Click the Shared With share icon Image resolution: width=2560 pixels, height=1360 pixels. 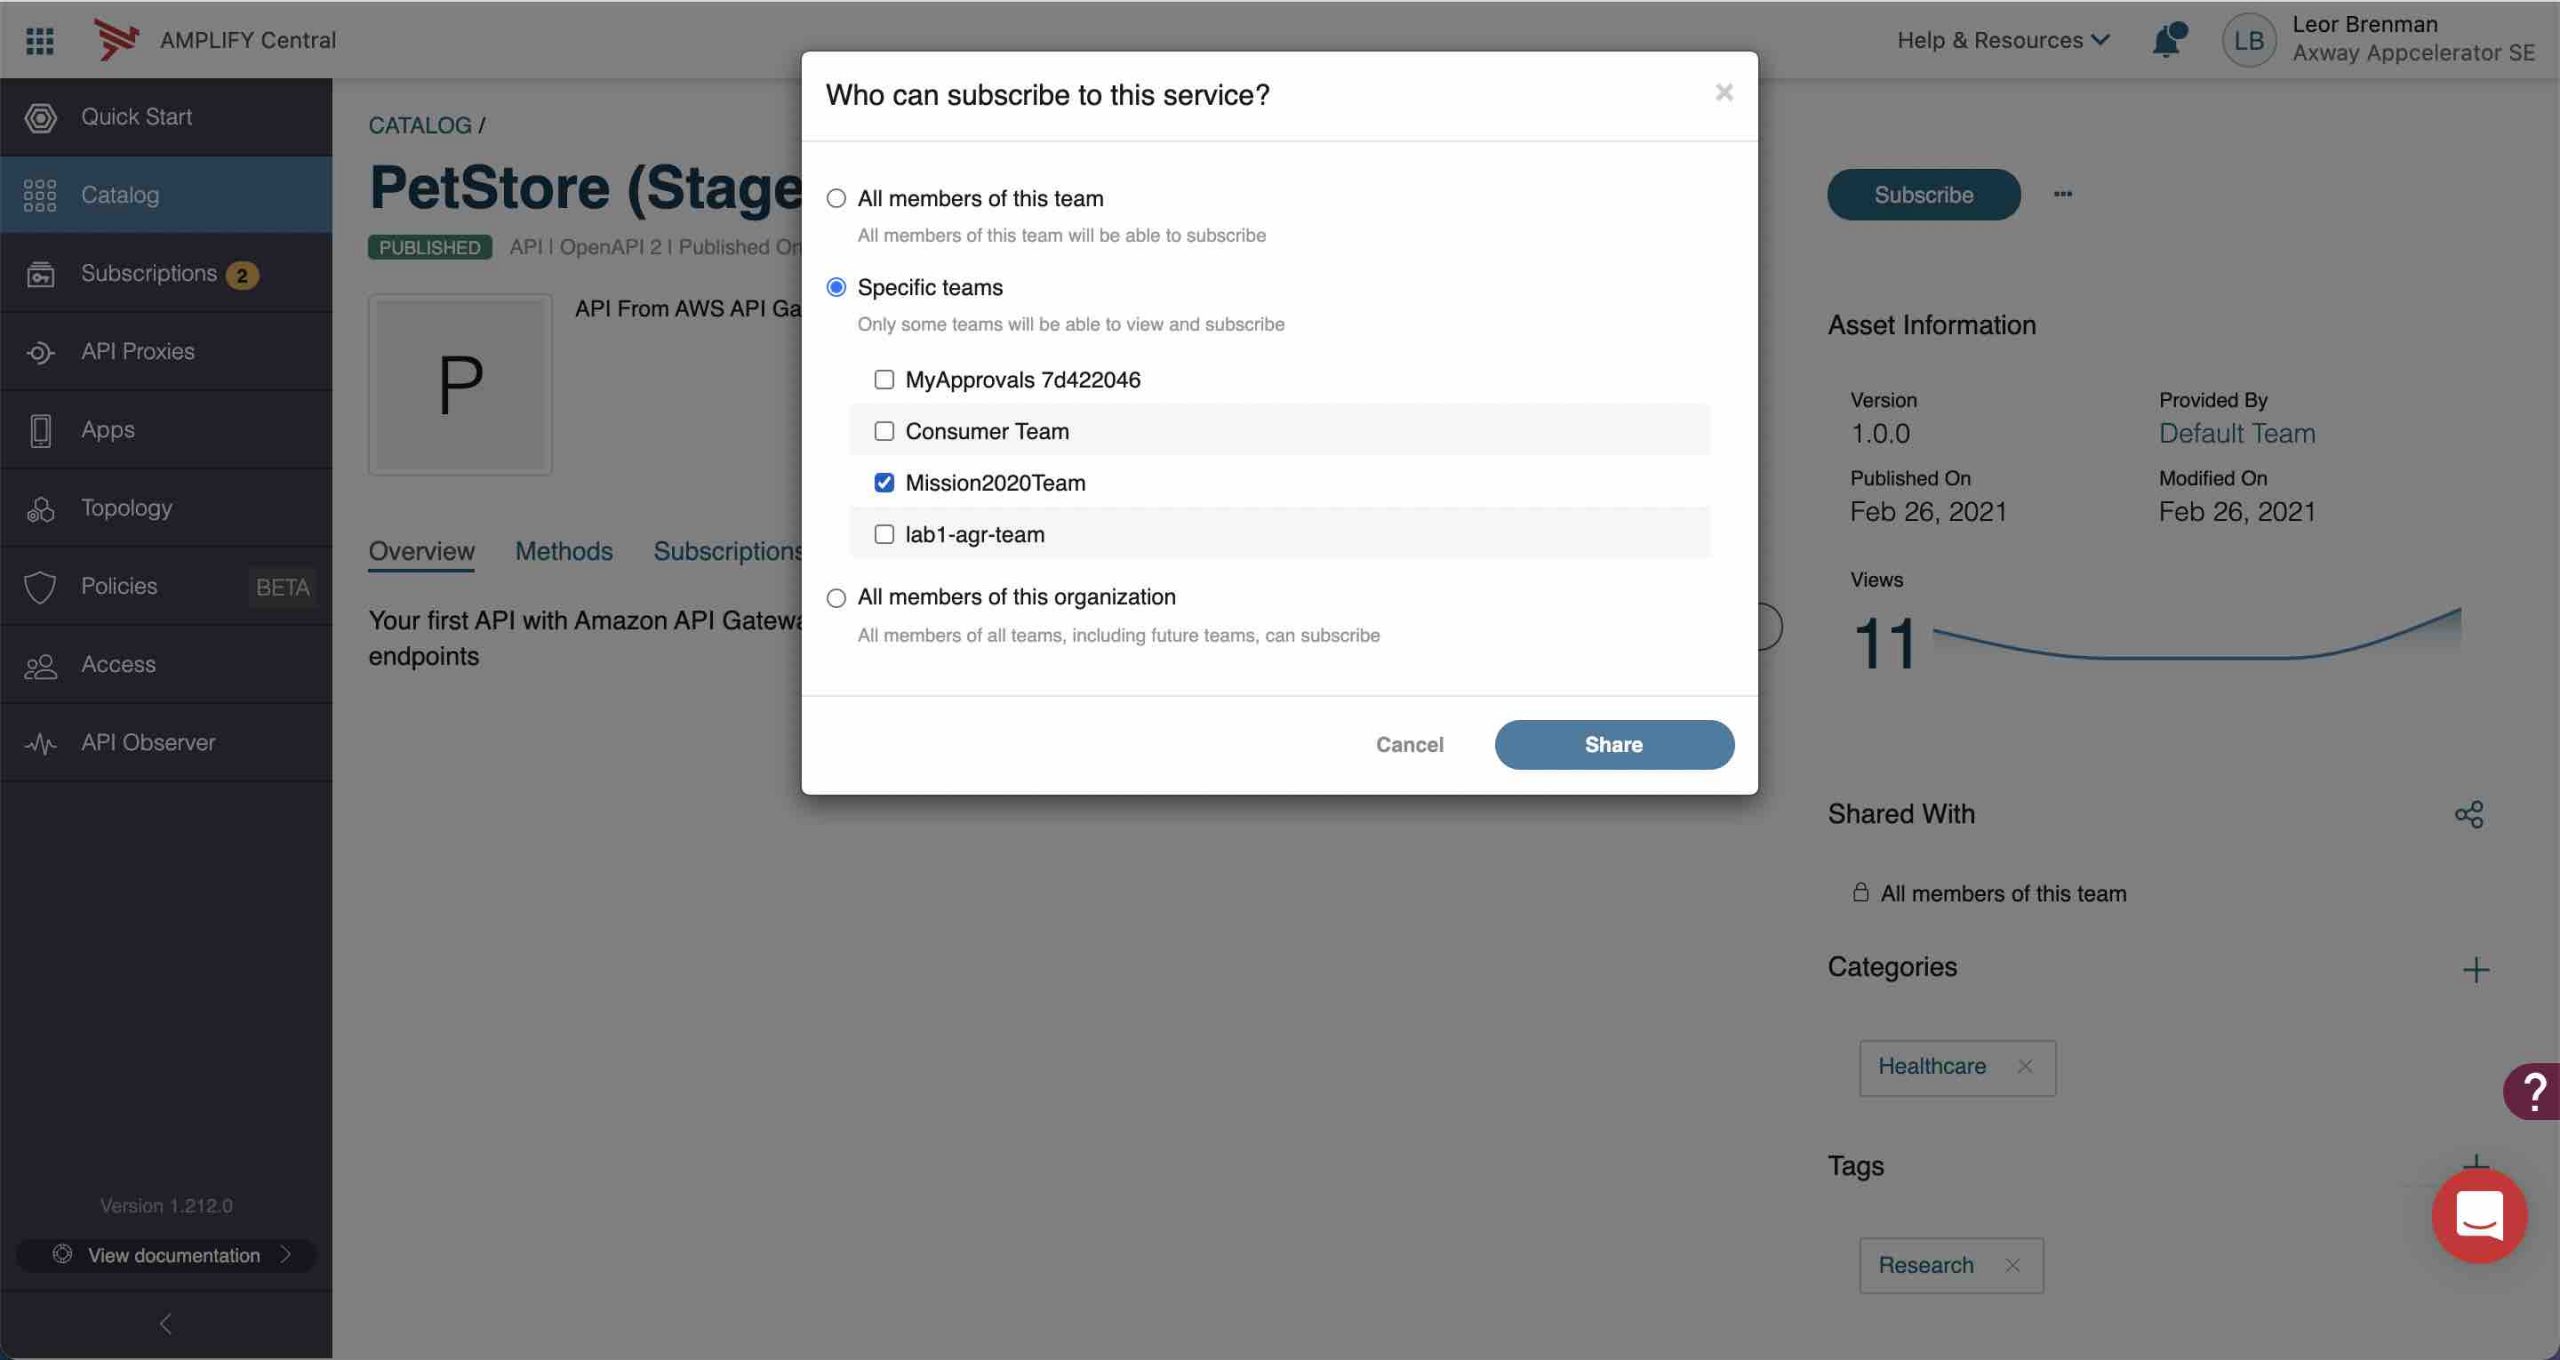pyautogui.click(x=2469, y=814)
